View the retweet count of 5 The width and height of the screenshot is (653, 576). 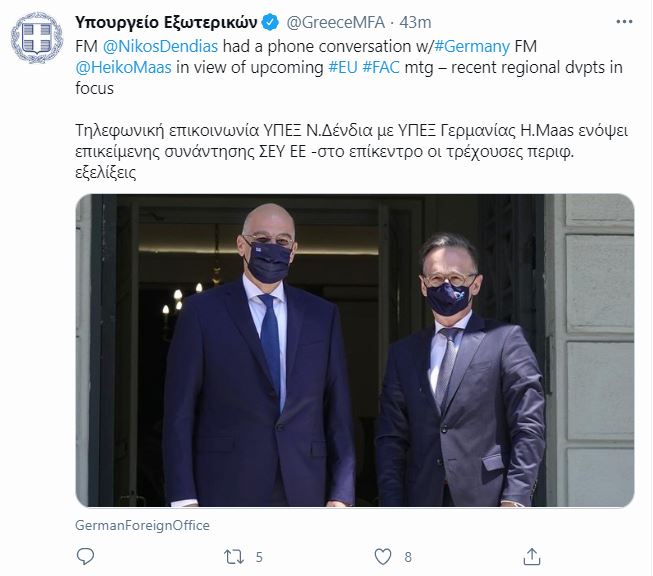(259, 557)
